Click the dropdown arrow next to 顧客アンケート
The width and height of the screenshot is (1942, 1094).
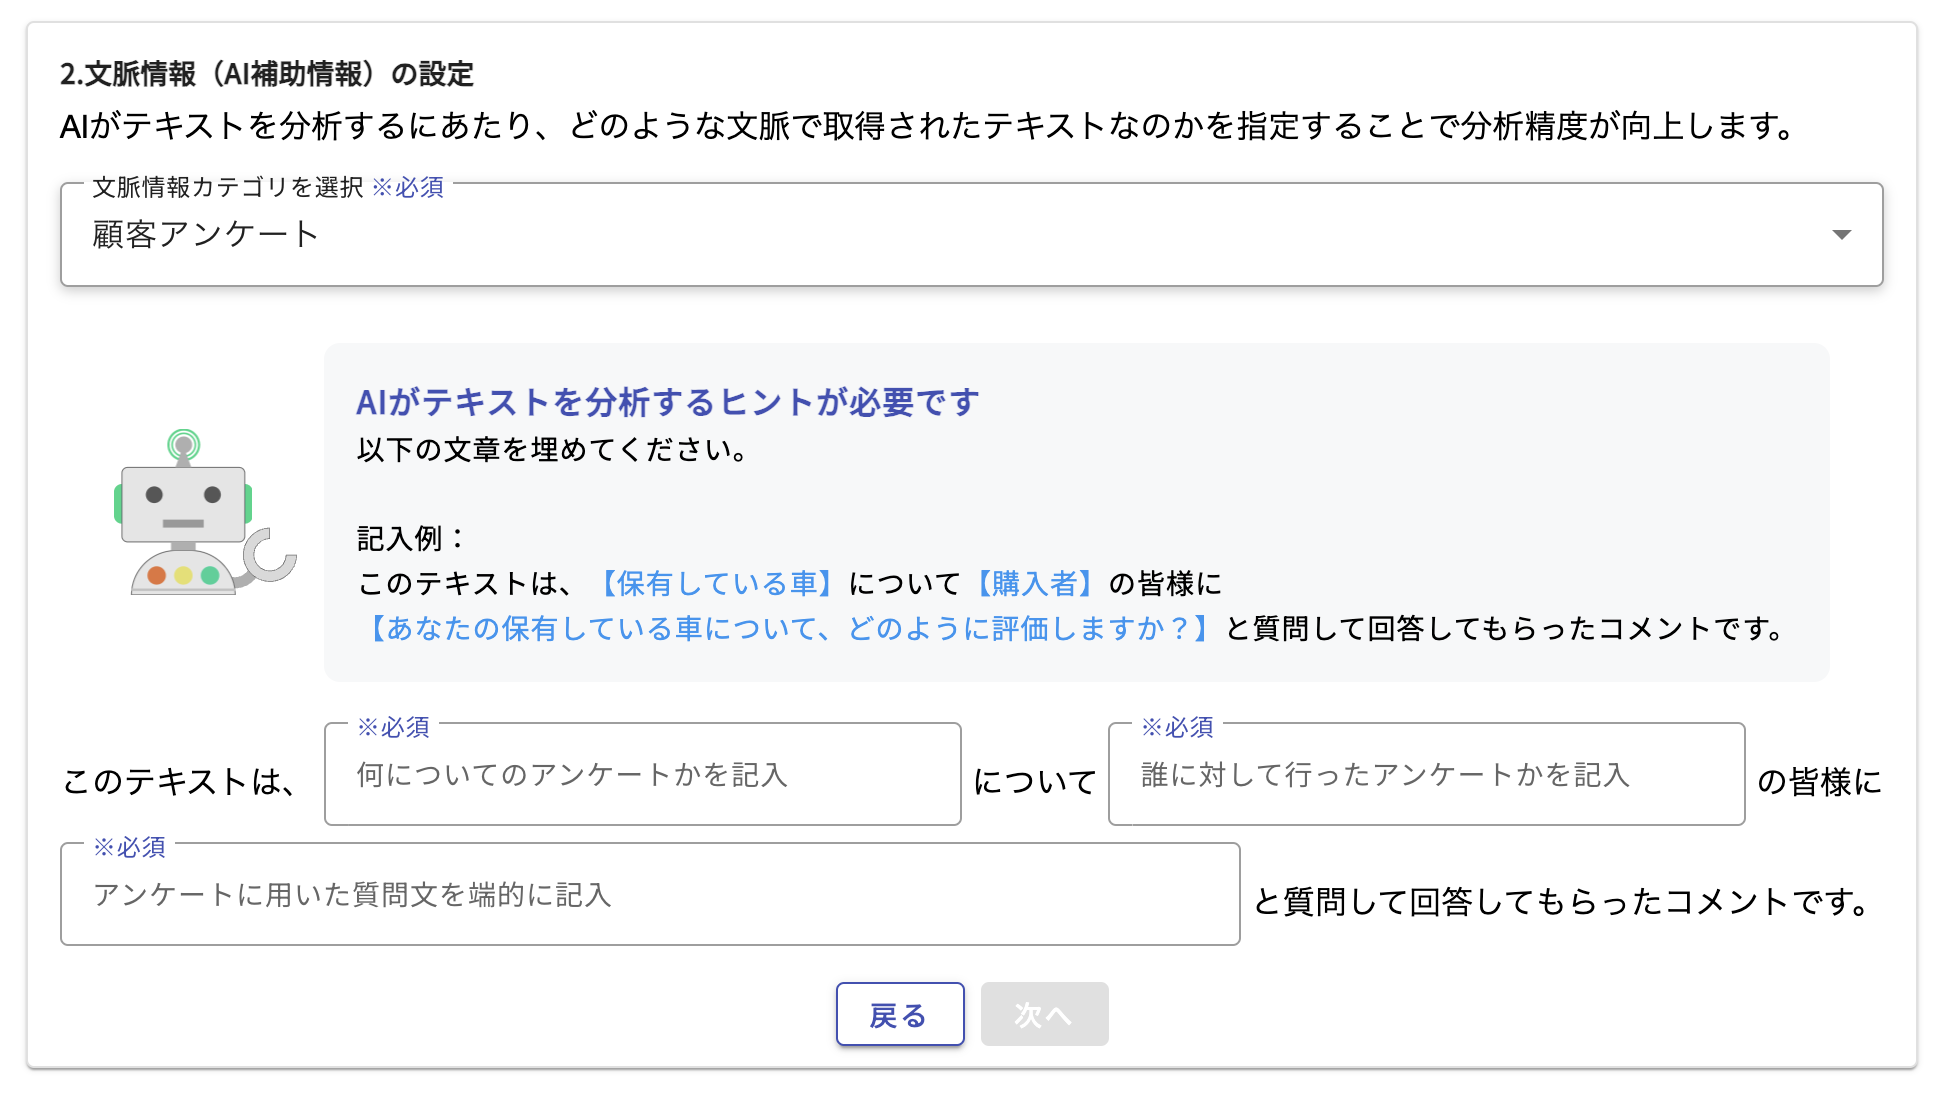[x=1843, y=236]
